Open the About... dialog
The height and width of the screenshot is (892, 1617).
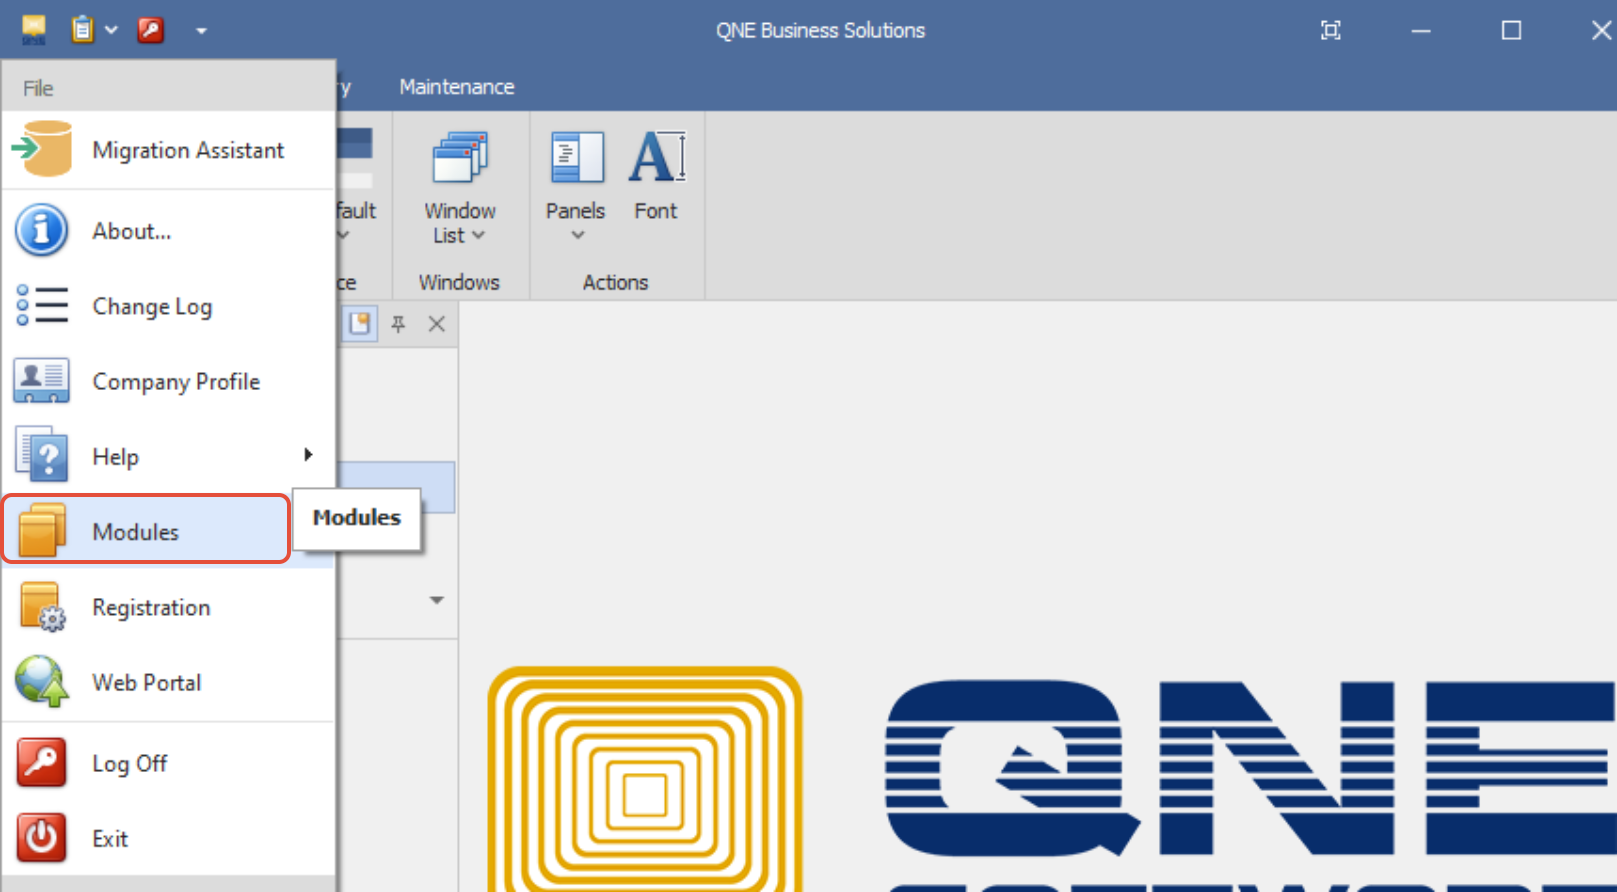point(168,231)
